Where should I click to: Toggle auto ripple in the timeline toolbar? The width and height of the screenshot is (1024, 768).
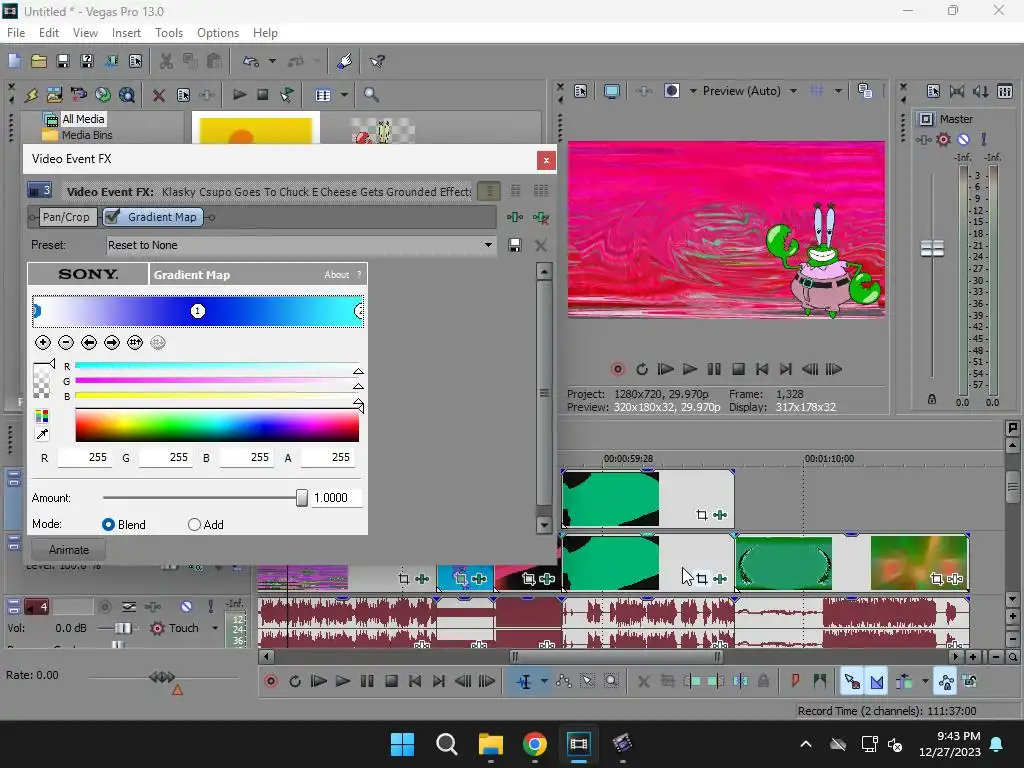coord(904,682)
